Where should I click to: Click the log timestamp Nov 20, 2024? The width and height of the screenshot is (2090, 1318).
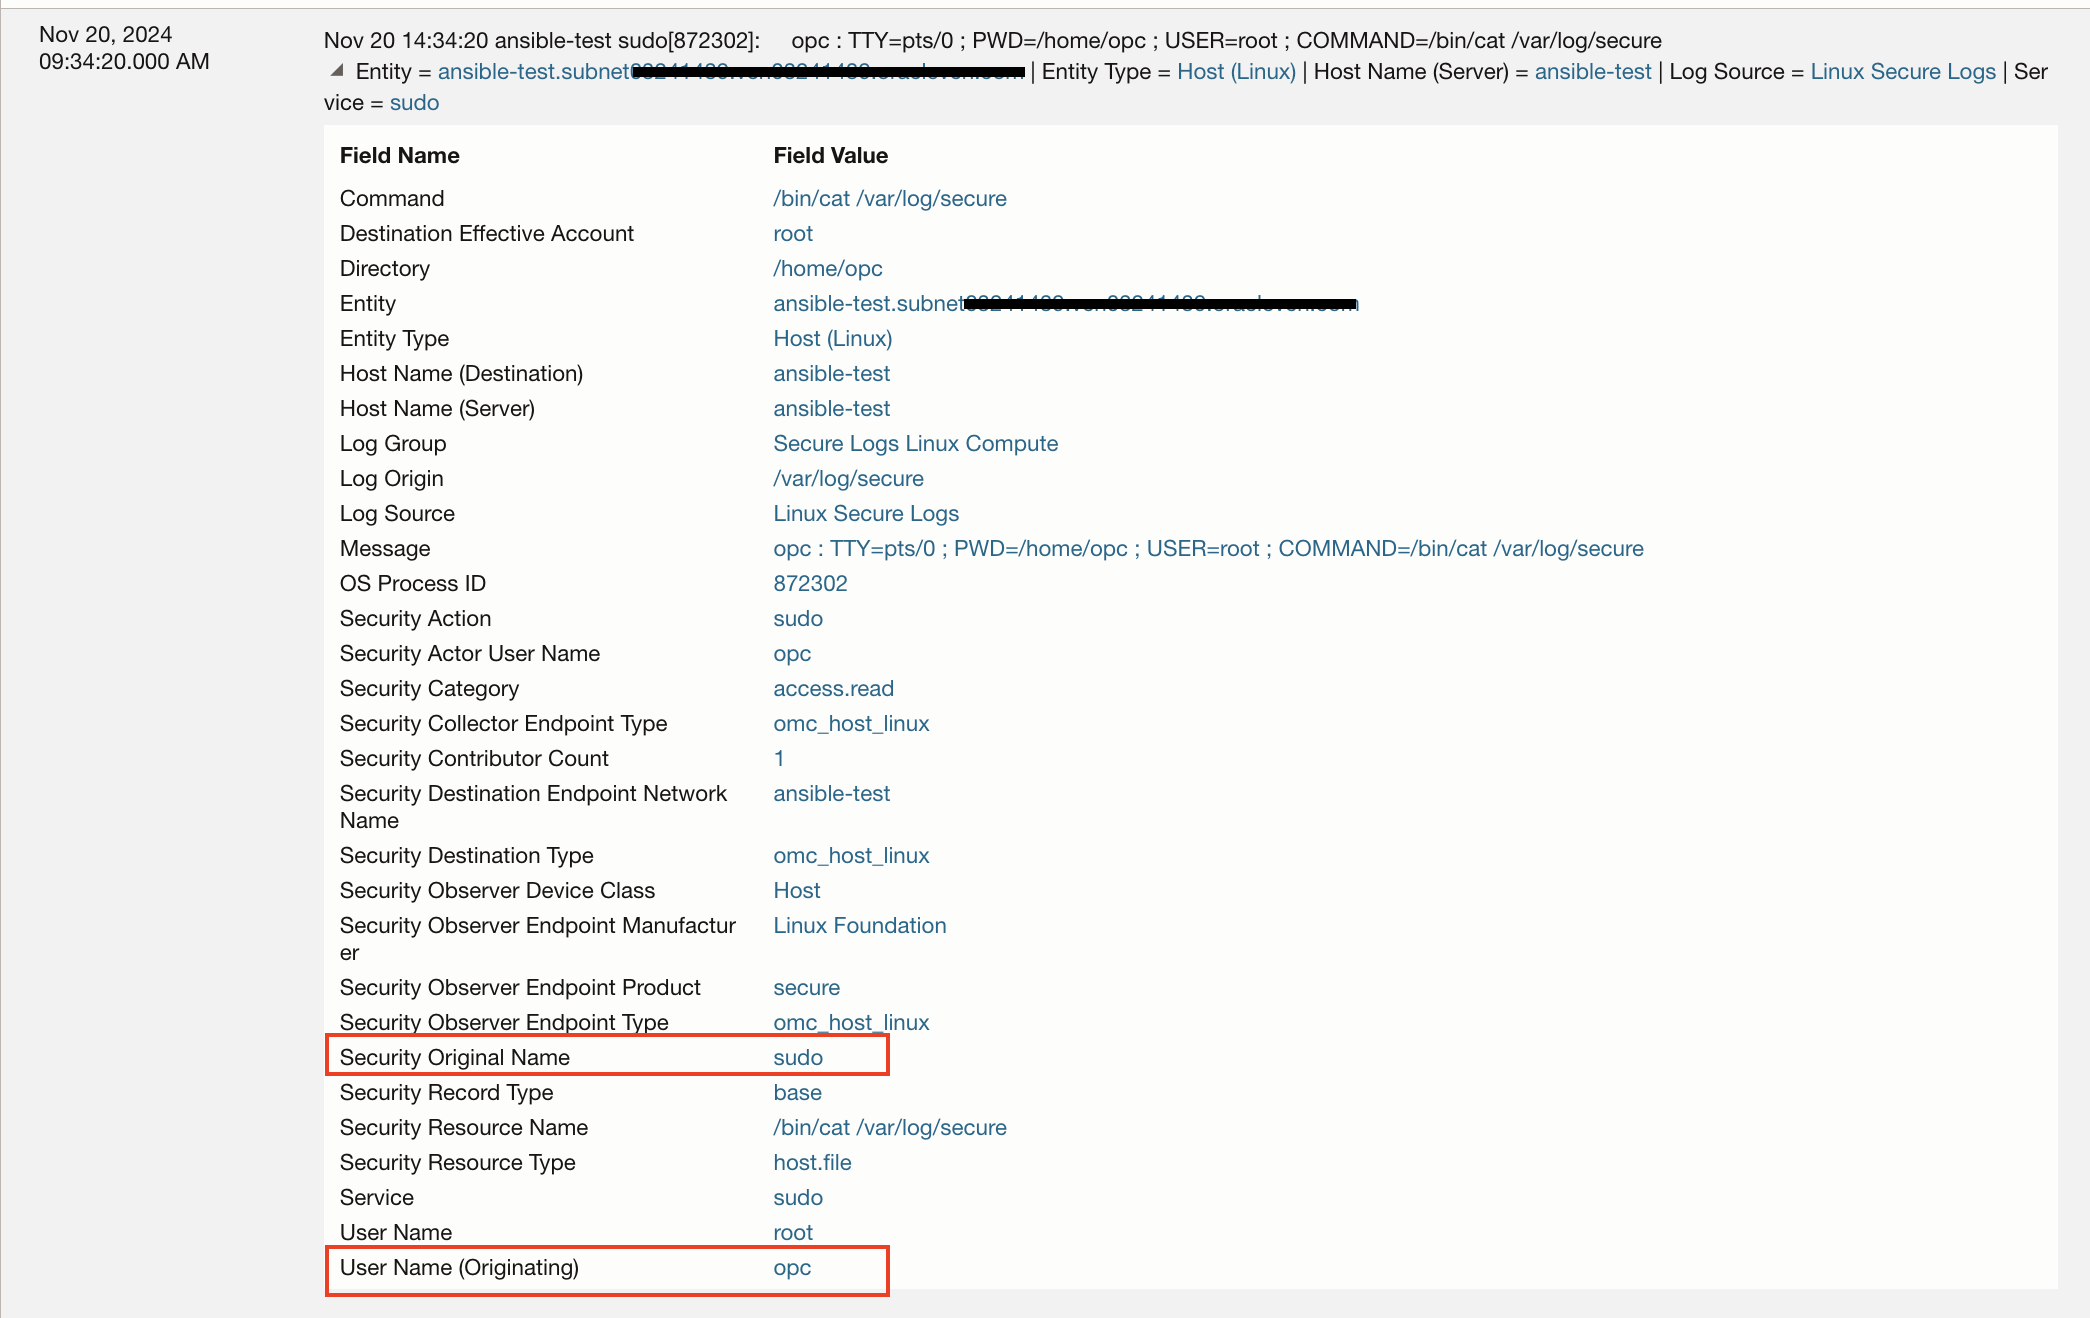tap(106, 35)
